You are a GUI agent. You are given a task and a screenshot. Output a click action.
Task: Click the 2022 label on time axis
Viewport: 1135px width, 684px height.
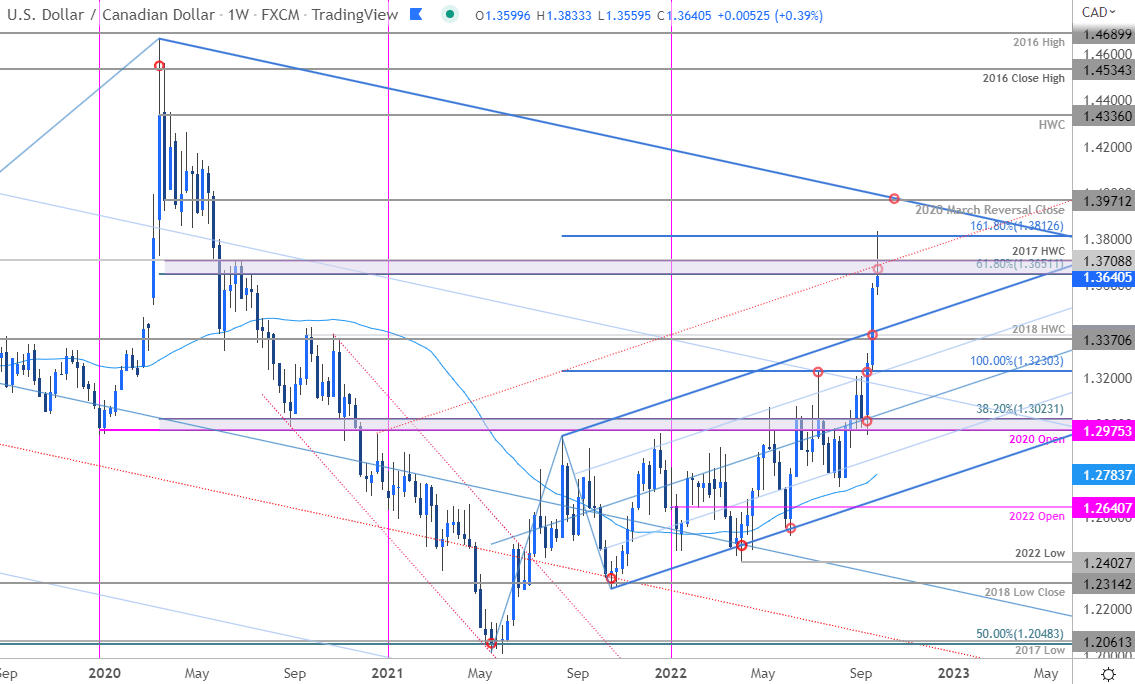[x=670, y=673]
